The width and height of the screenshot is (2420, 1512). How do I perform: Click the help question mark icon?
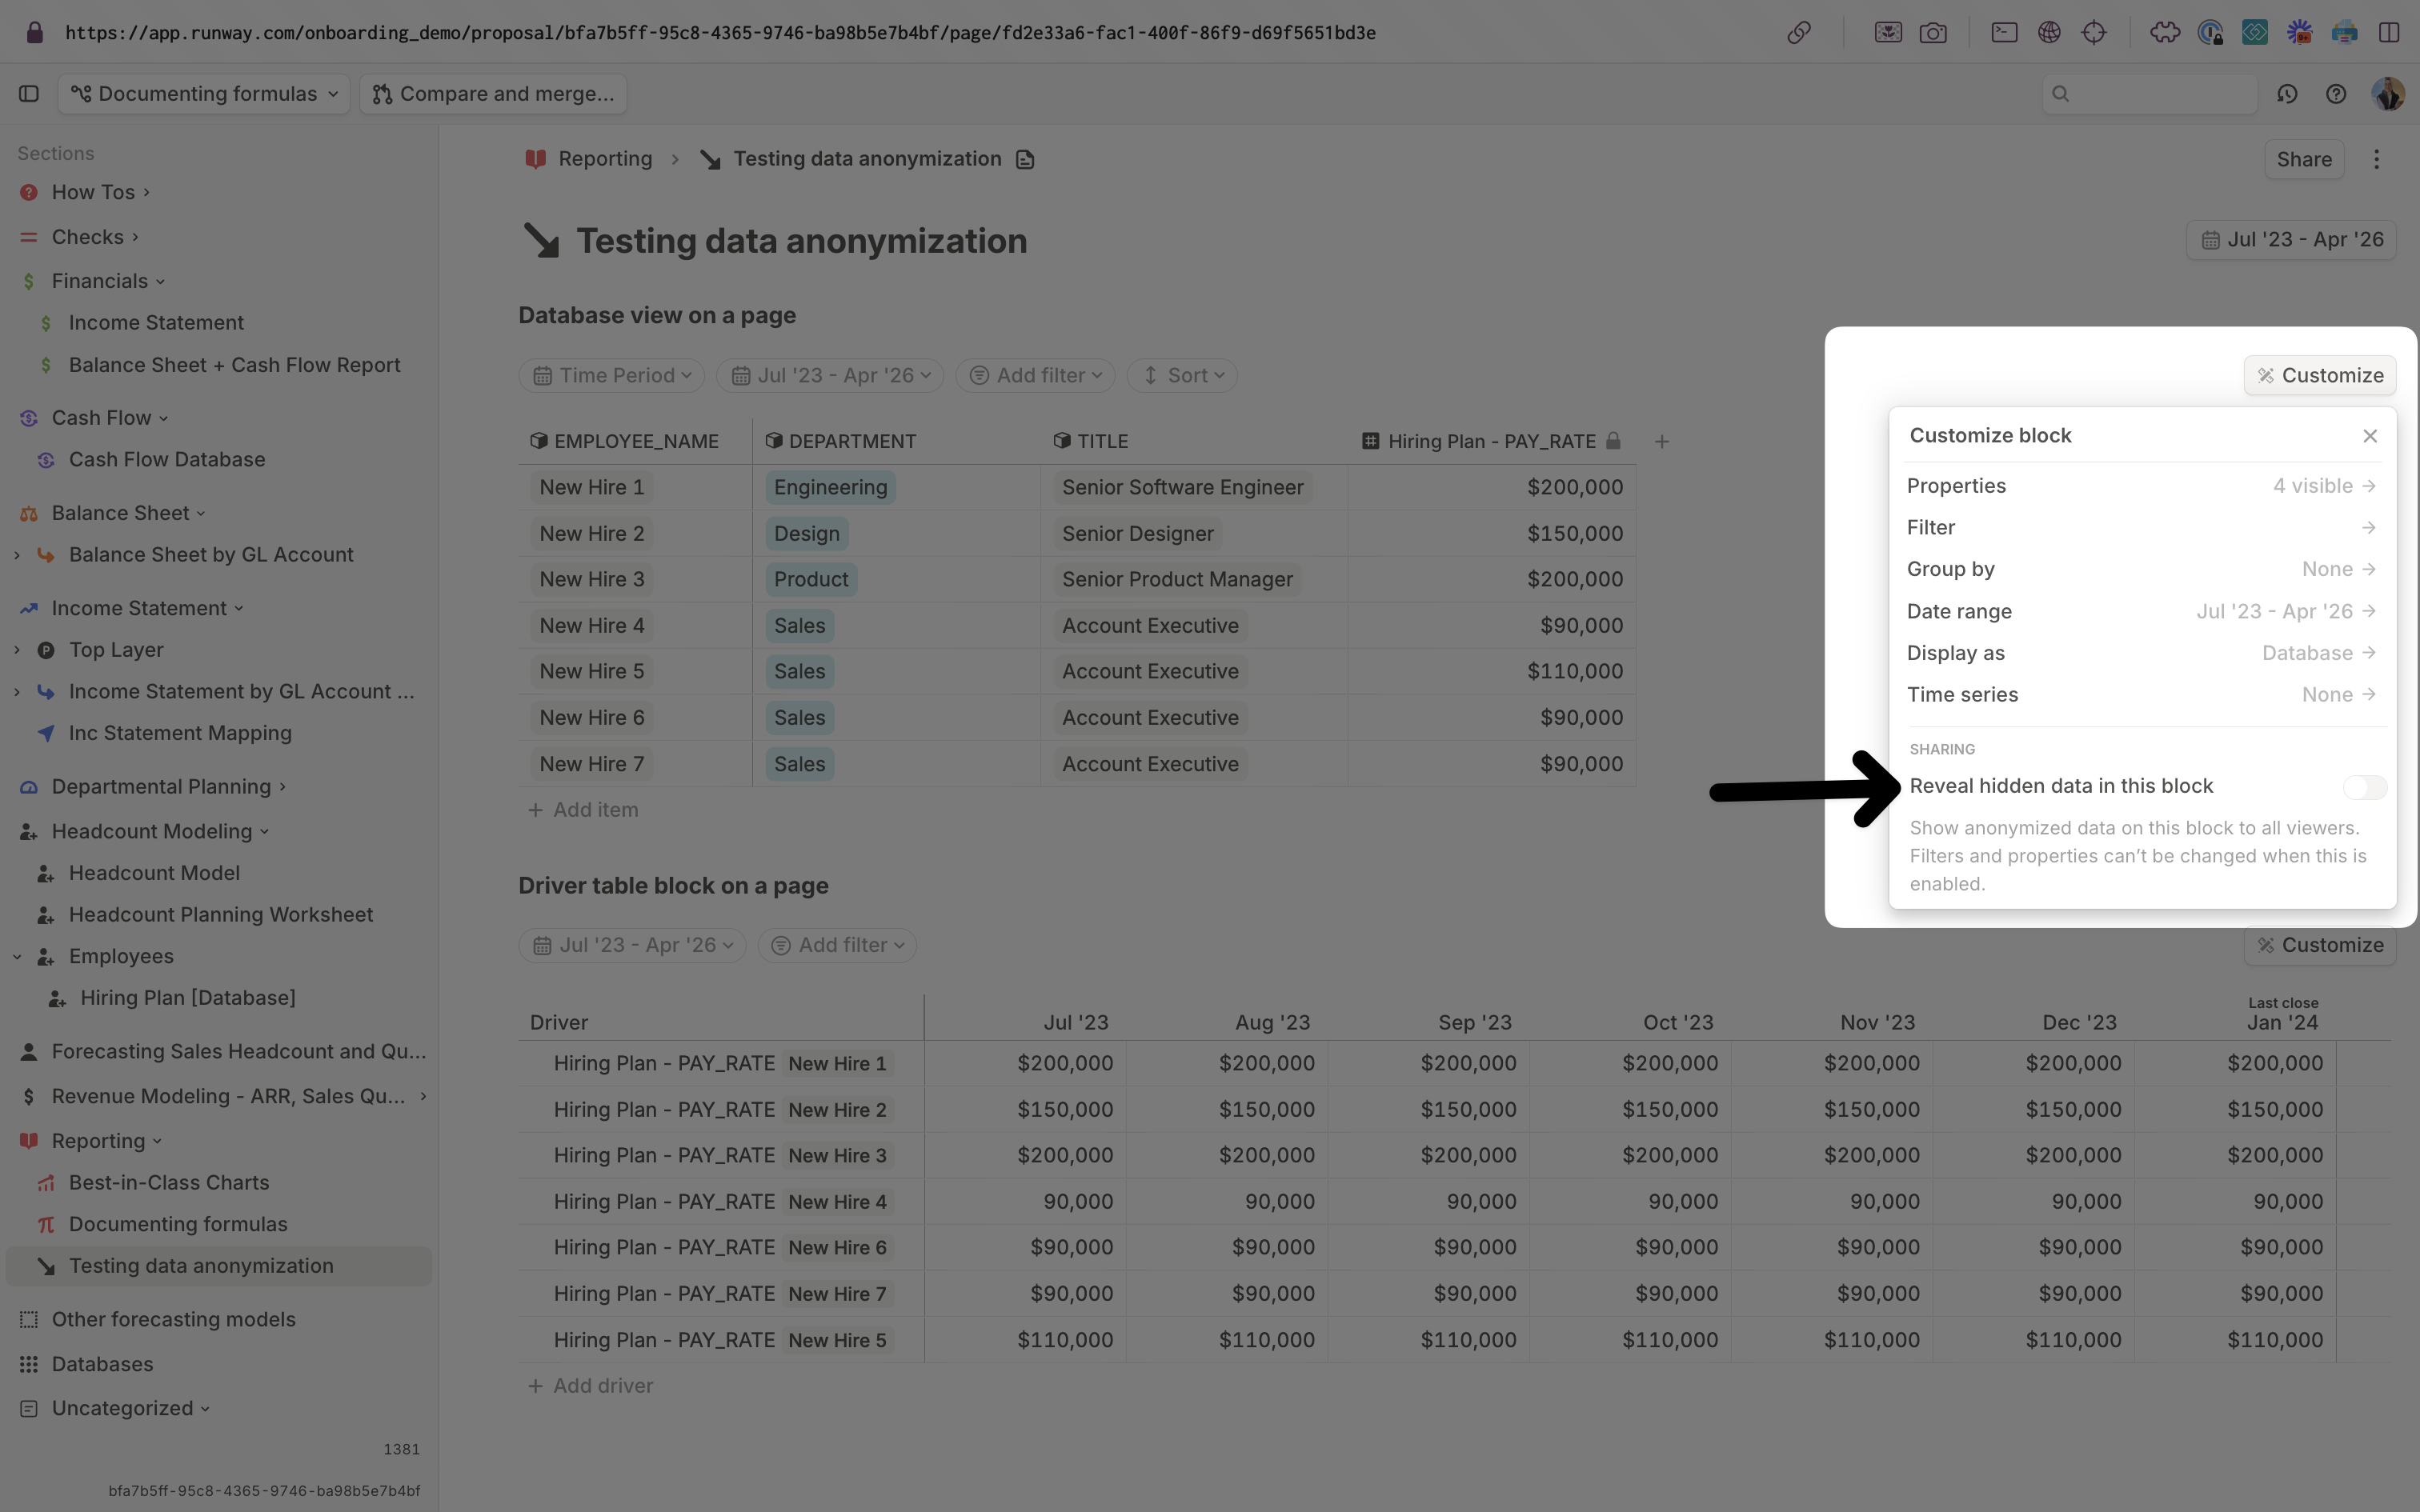2336,94
